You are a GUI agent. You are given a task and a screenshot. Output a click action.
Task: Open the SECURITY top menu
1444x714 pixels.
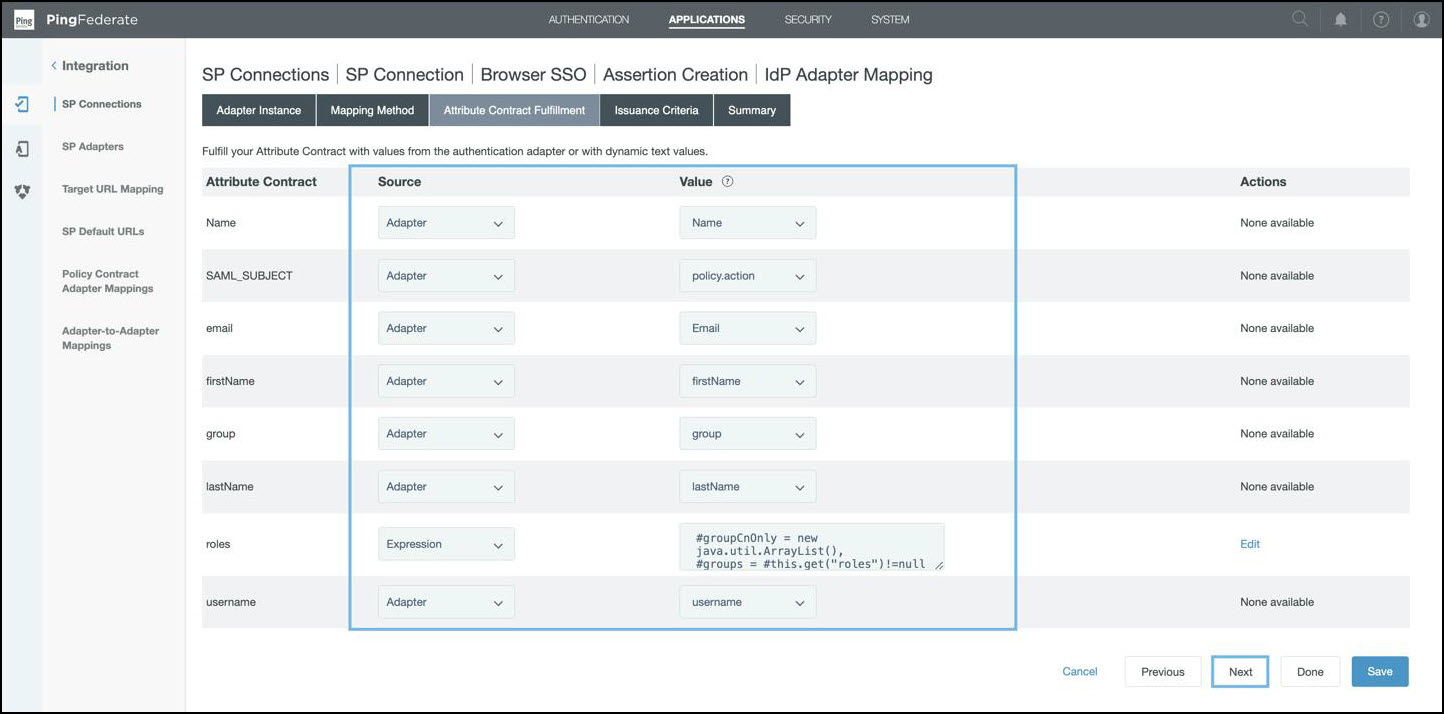tap(807, 20)
